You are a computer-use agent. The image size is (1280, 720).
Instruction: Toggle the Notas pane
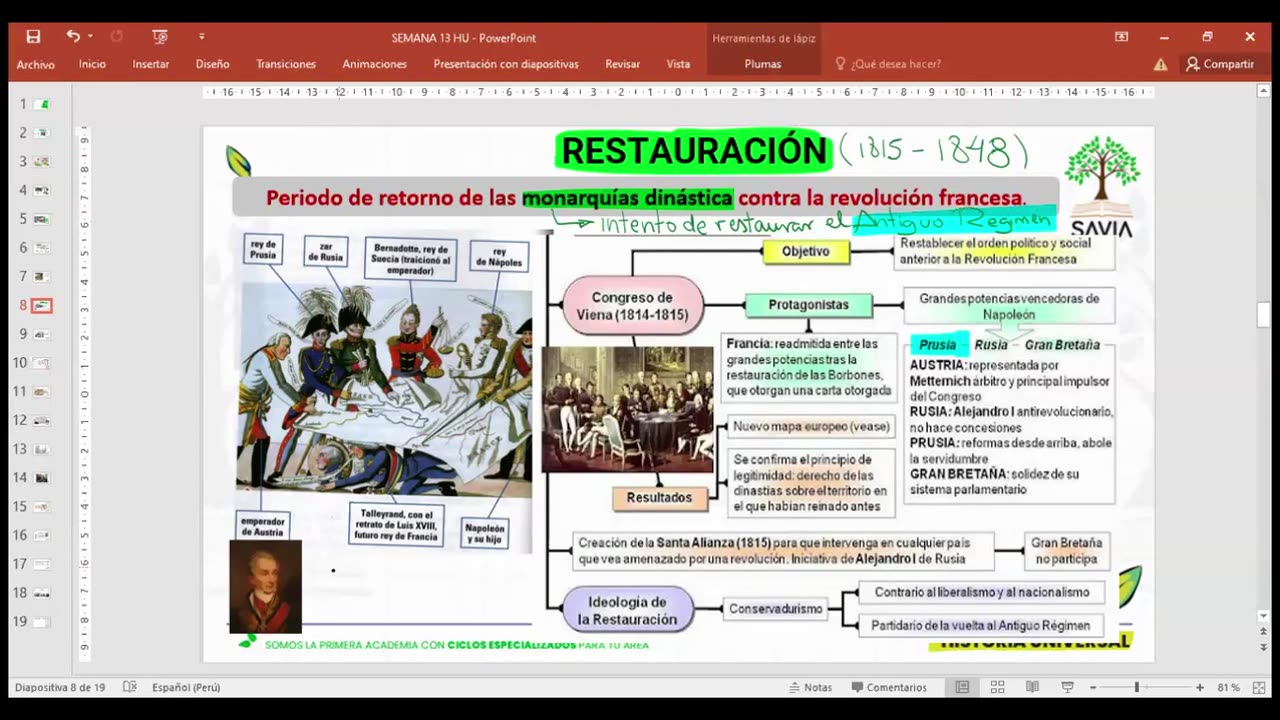coord(810,688)
